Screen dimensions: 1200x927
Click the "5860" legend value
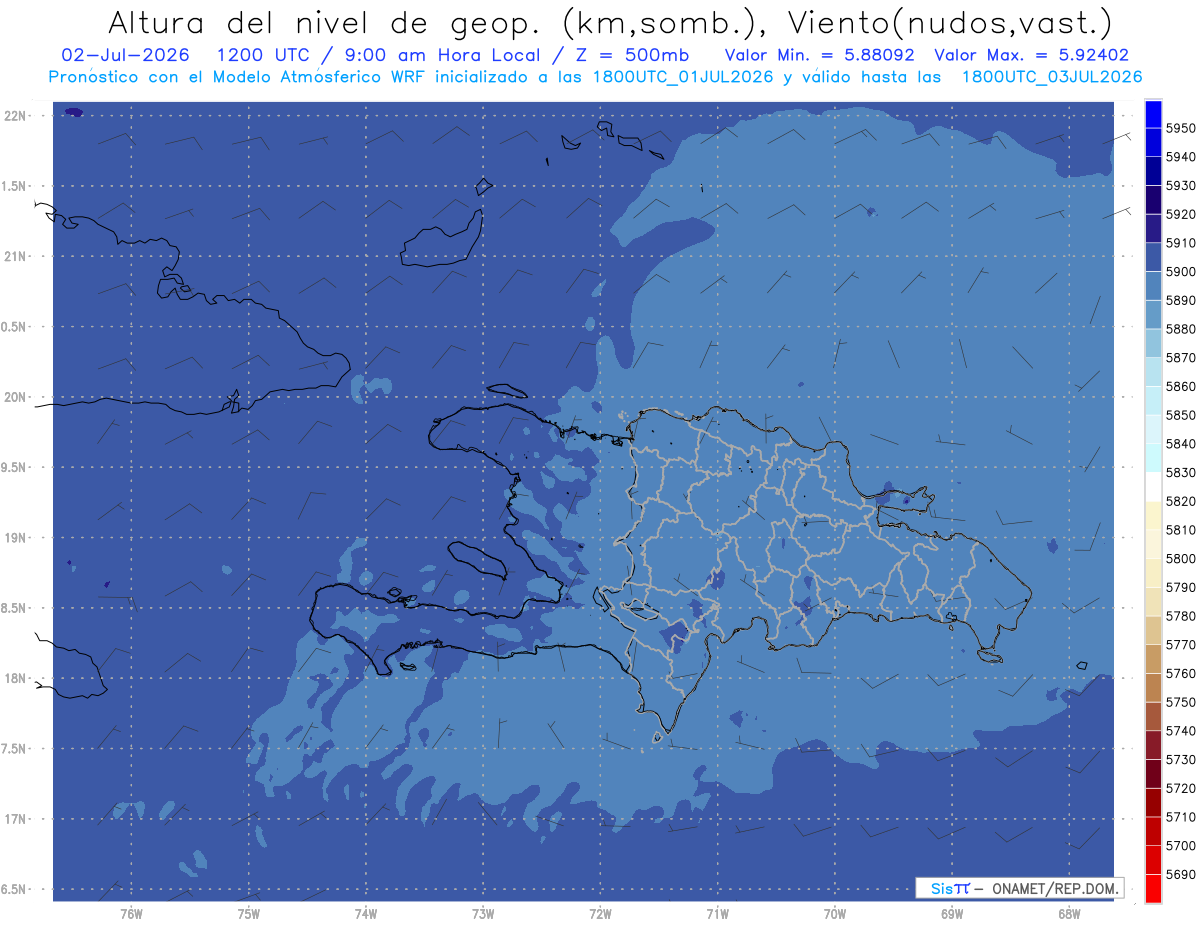pyautogui.click(x=1180, y=386)
